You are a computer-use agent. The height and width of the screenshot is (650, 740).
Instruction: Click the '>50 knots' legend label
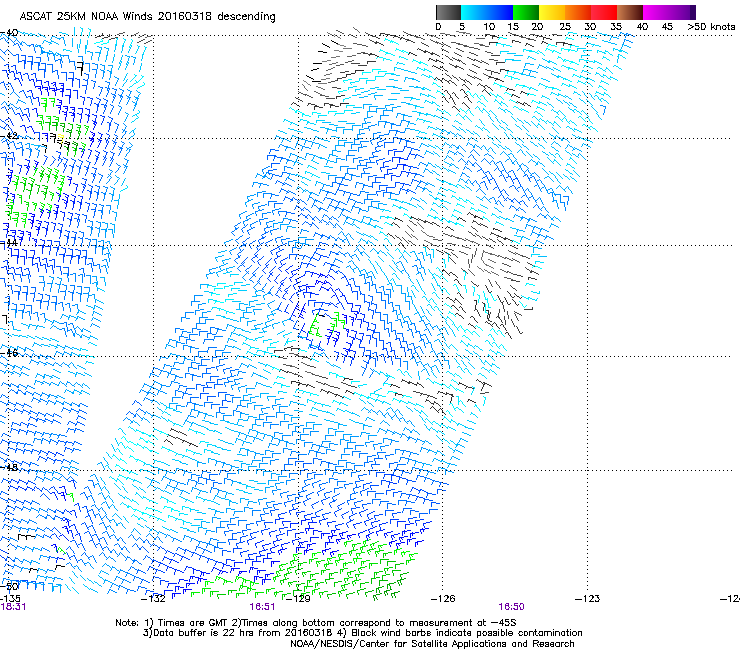[711, 26]
